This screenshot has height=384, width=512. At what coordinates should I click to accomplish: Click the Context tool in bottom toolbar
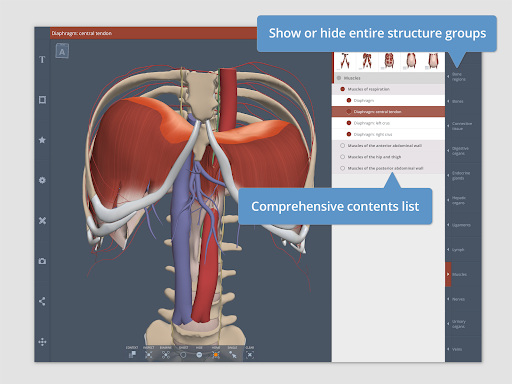[x=132, y=355]
